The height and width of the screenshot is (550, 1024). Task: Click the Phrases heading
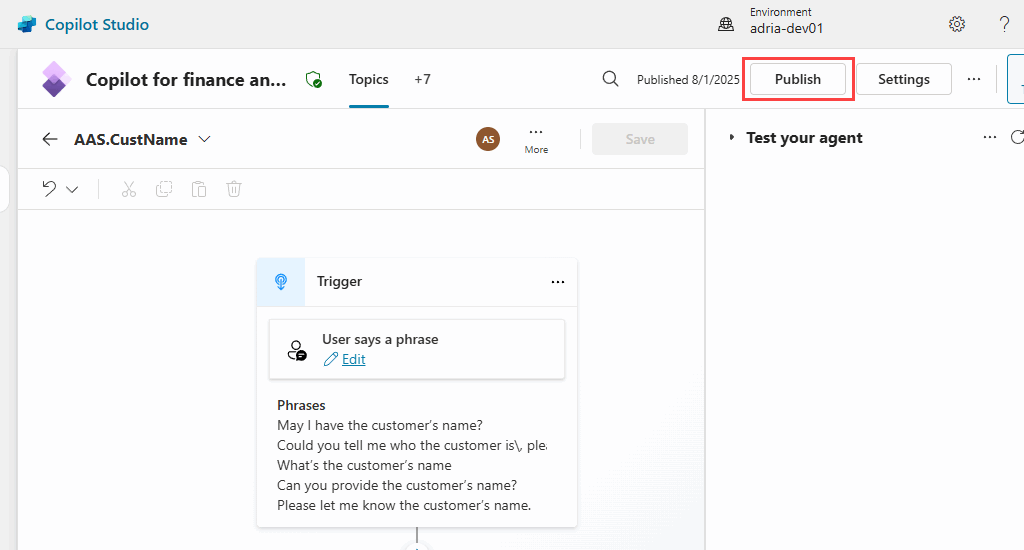(x=301, y=405)
